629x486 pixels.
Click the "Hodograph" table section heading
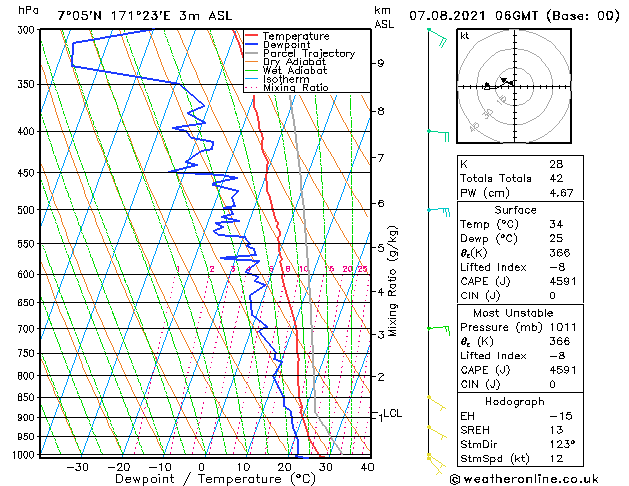coord(515,401)
